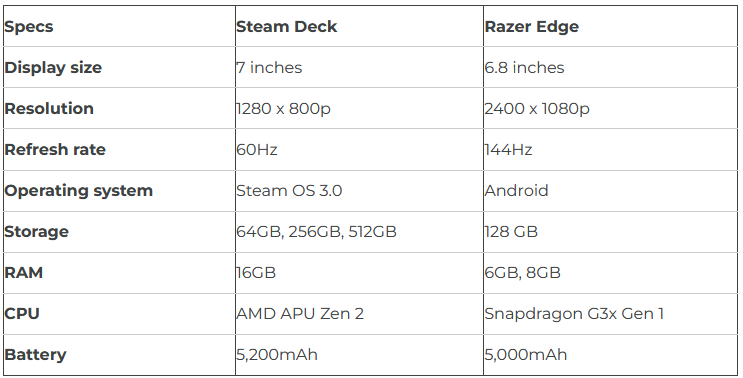Click the 7 inches cell

coord(359,67)
